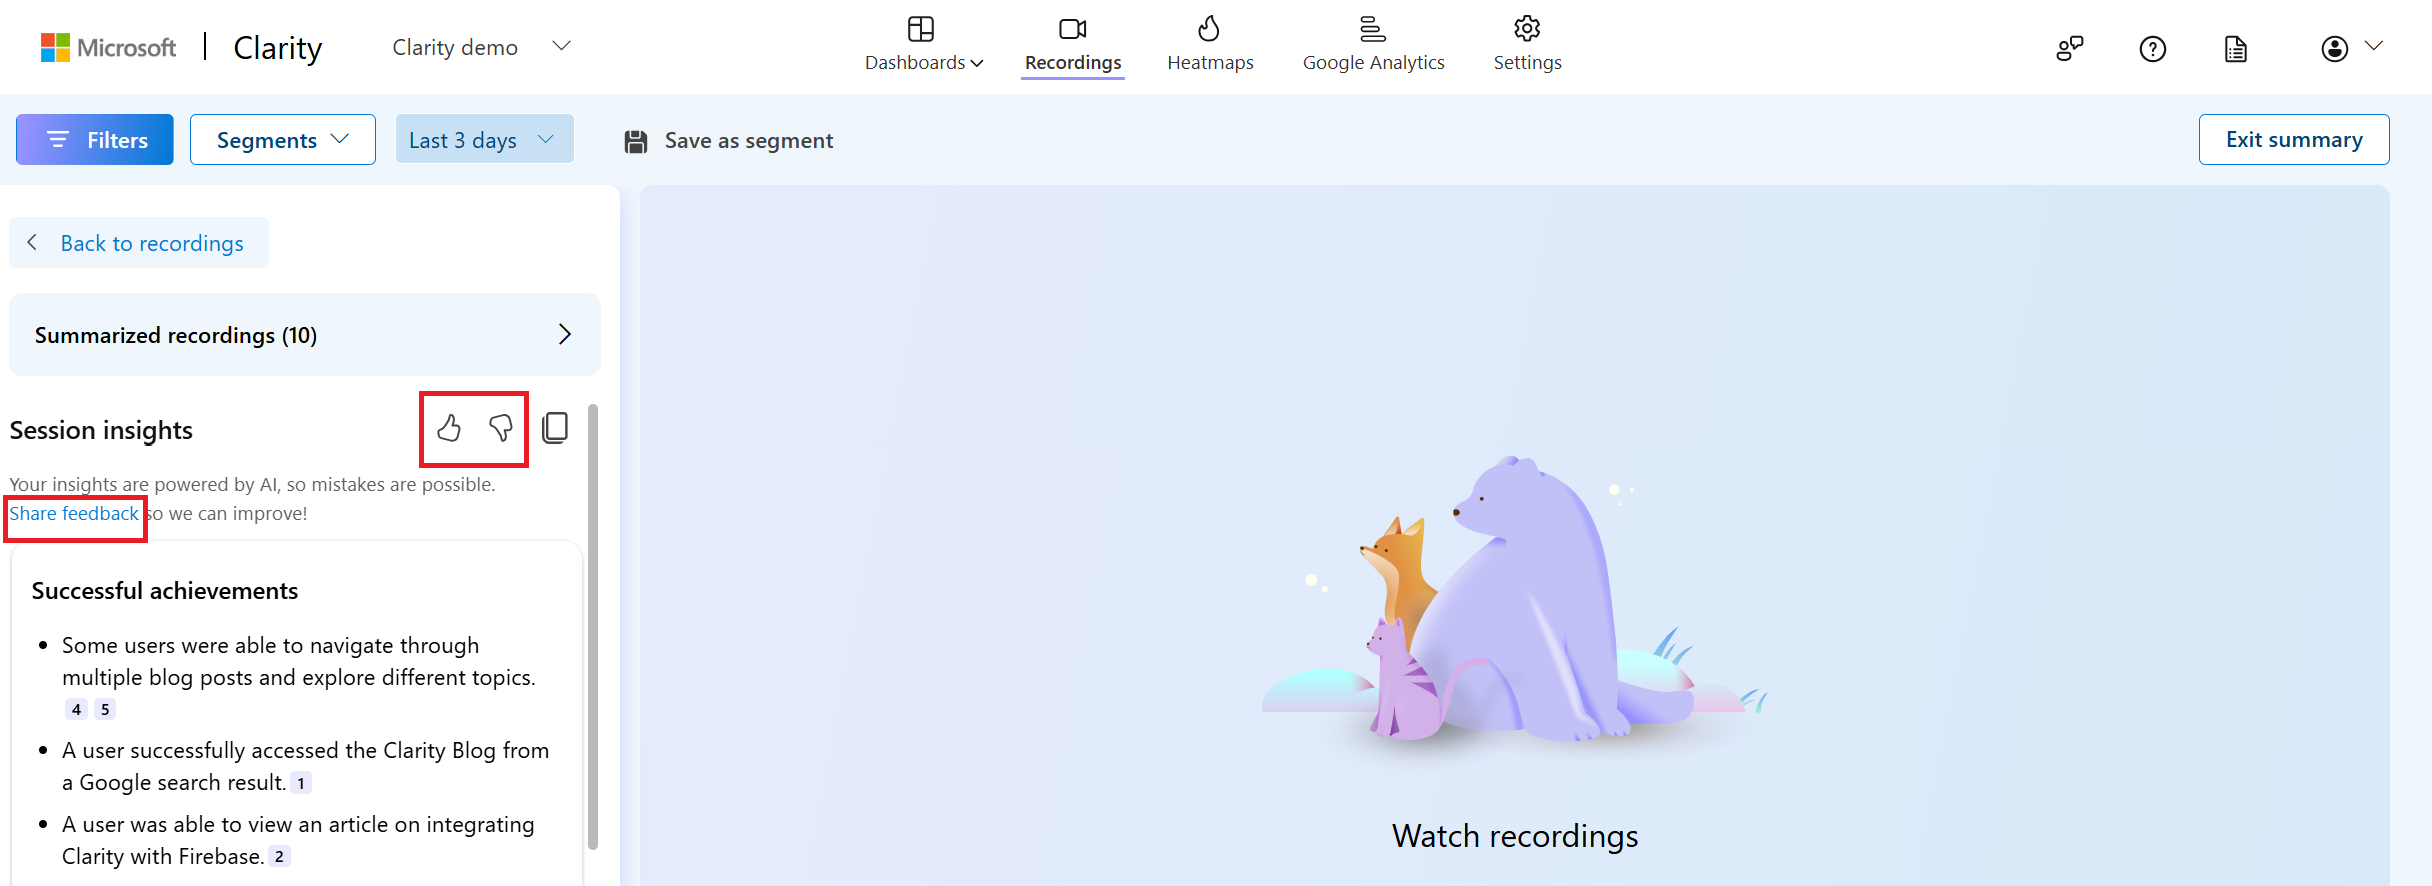
Task: Click the Successful achievements heading
Action: (165, 591)
